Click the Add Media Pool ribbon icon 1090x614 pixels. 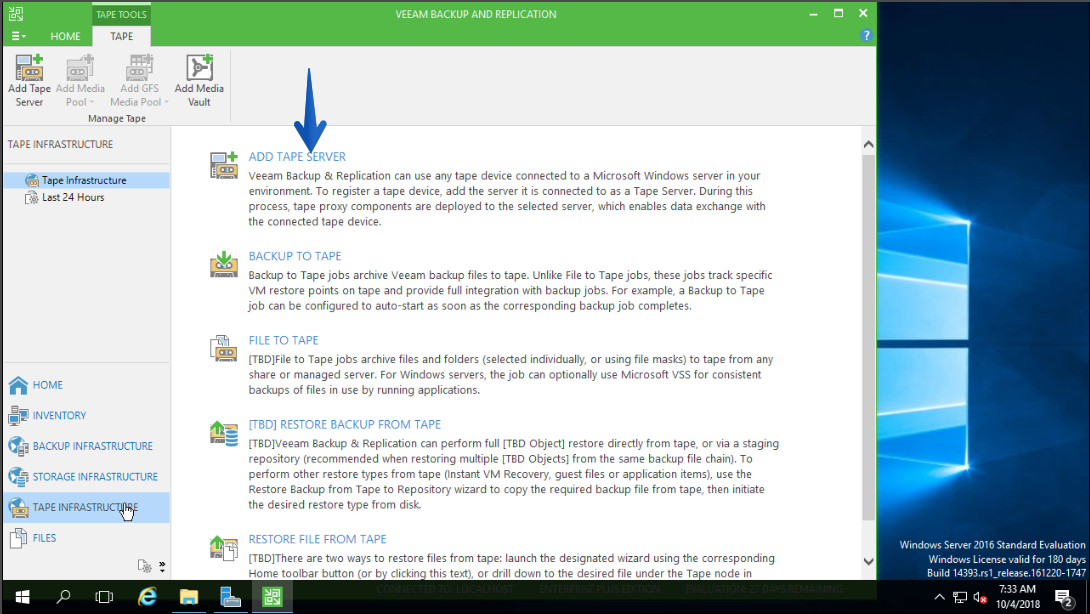tap(80, 68)
